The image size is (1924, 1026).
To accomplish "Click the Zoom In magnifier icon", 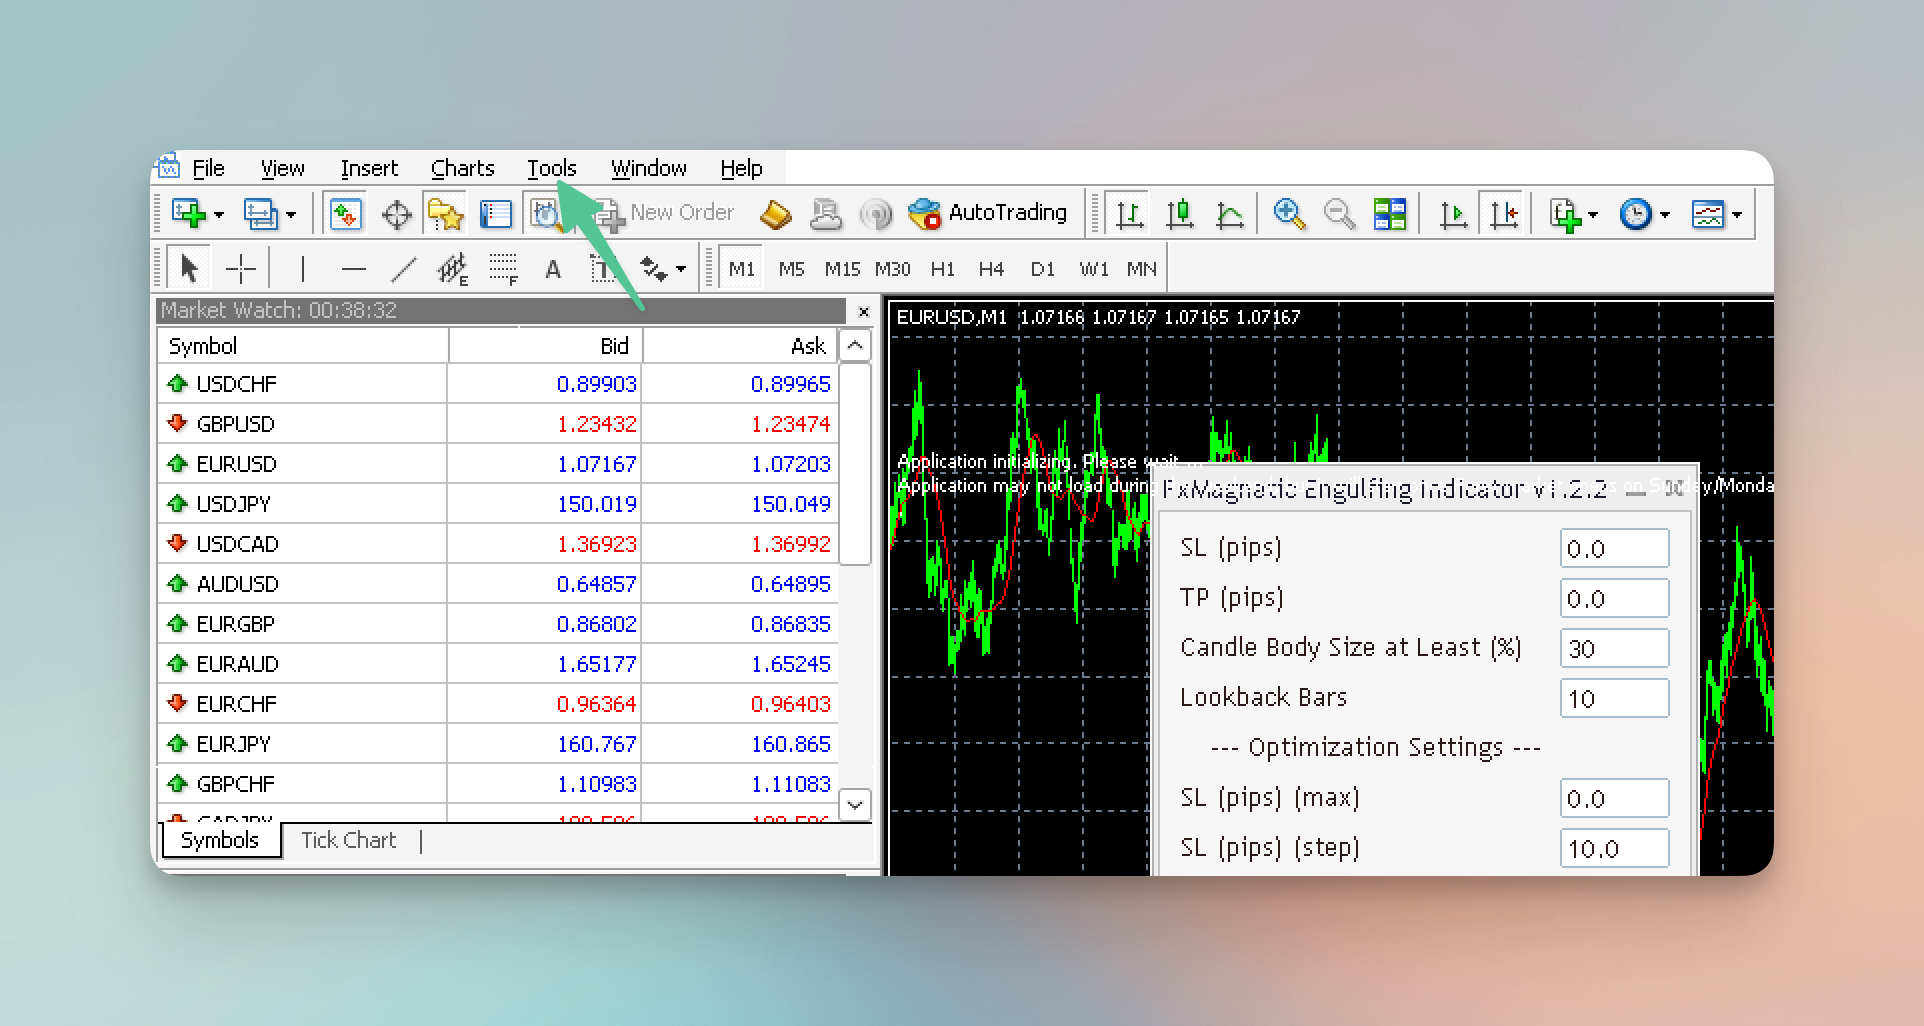I will tap(1289, 214).
